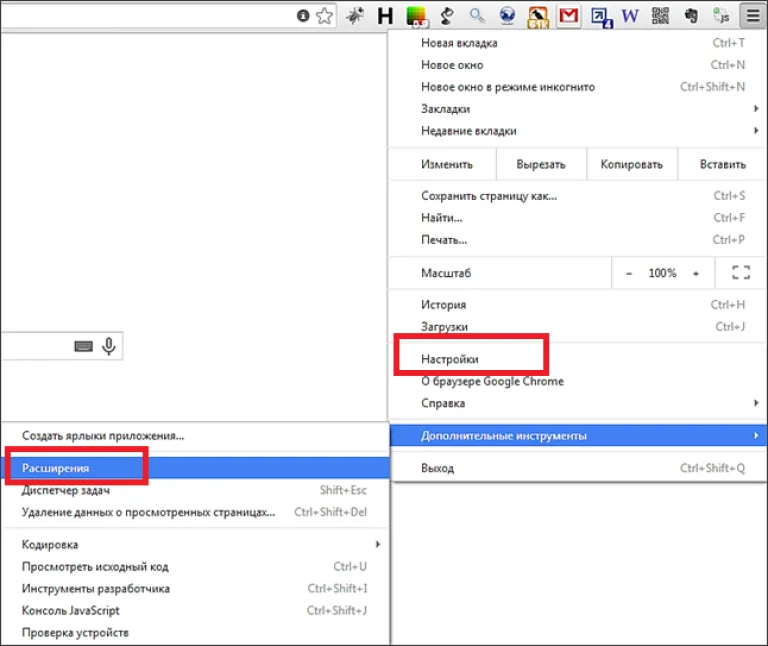The height and width of the screenshot is (646, 768).
Task: Select Создать ярлыки приложения…
Action: [195, 436]
